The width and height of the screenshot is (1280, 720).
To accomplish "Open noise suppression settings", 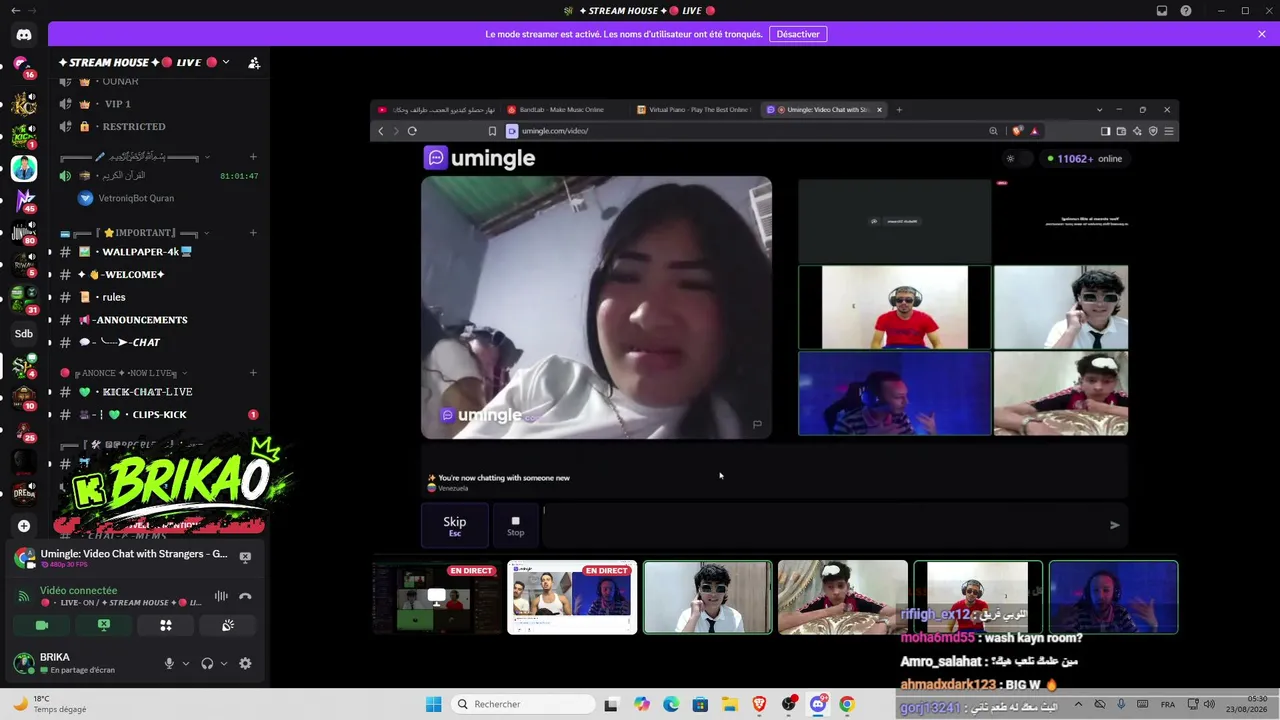I will 221,597.
